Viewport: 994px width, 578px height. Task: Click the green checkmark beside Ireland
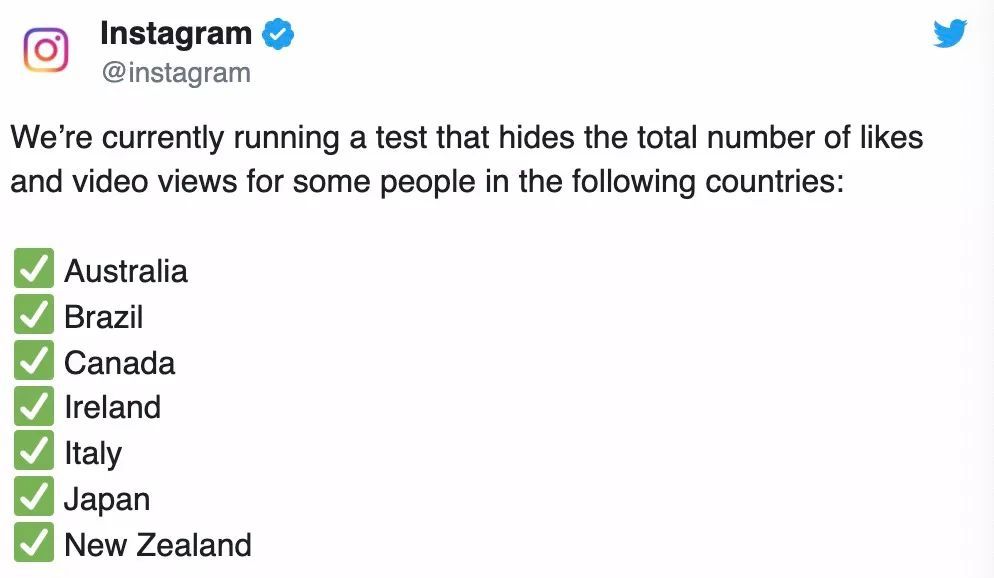[33, 406]
